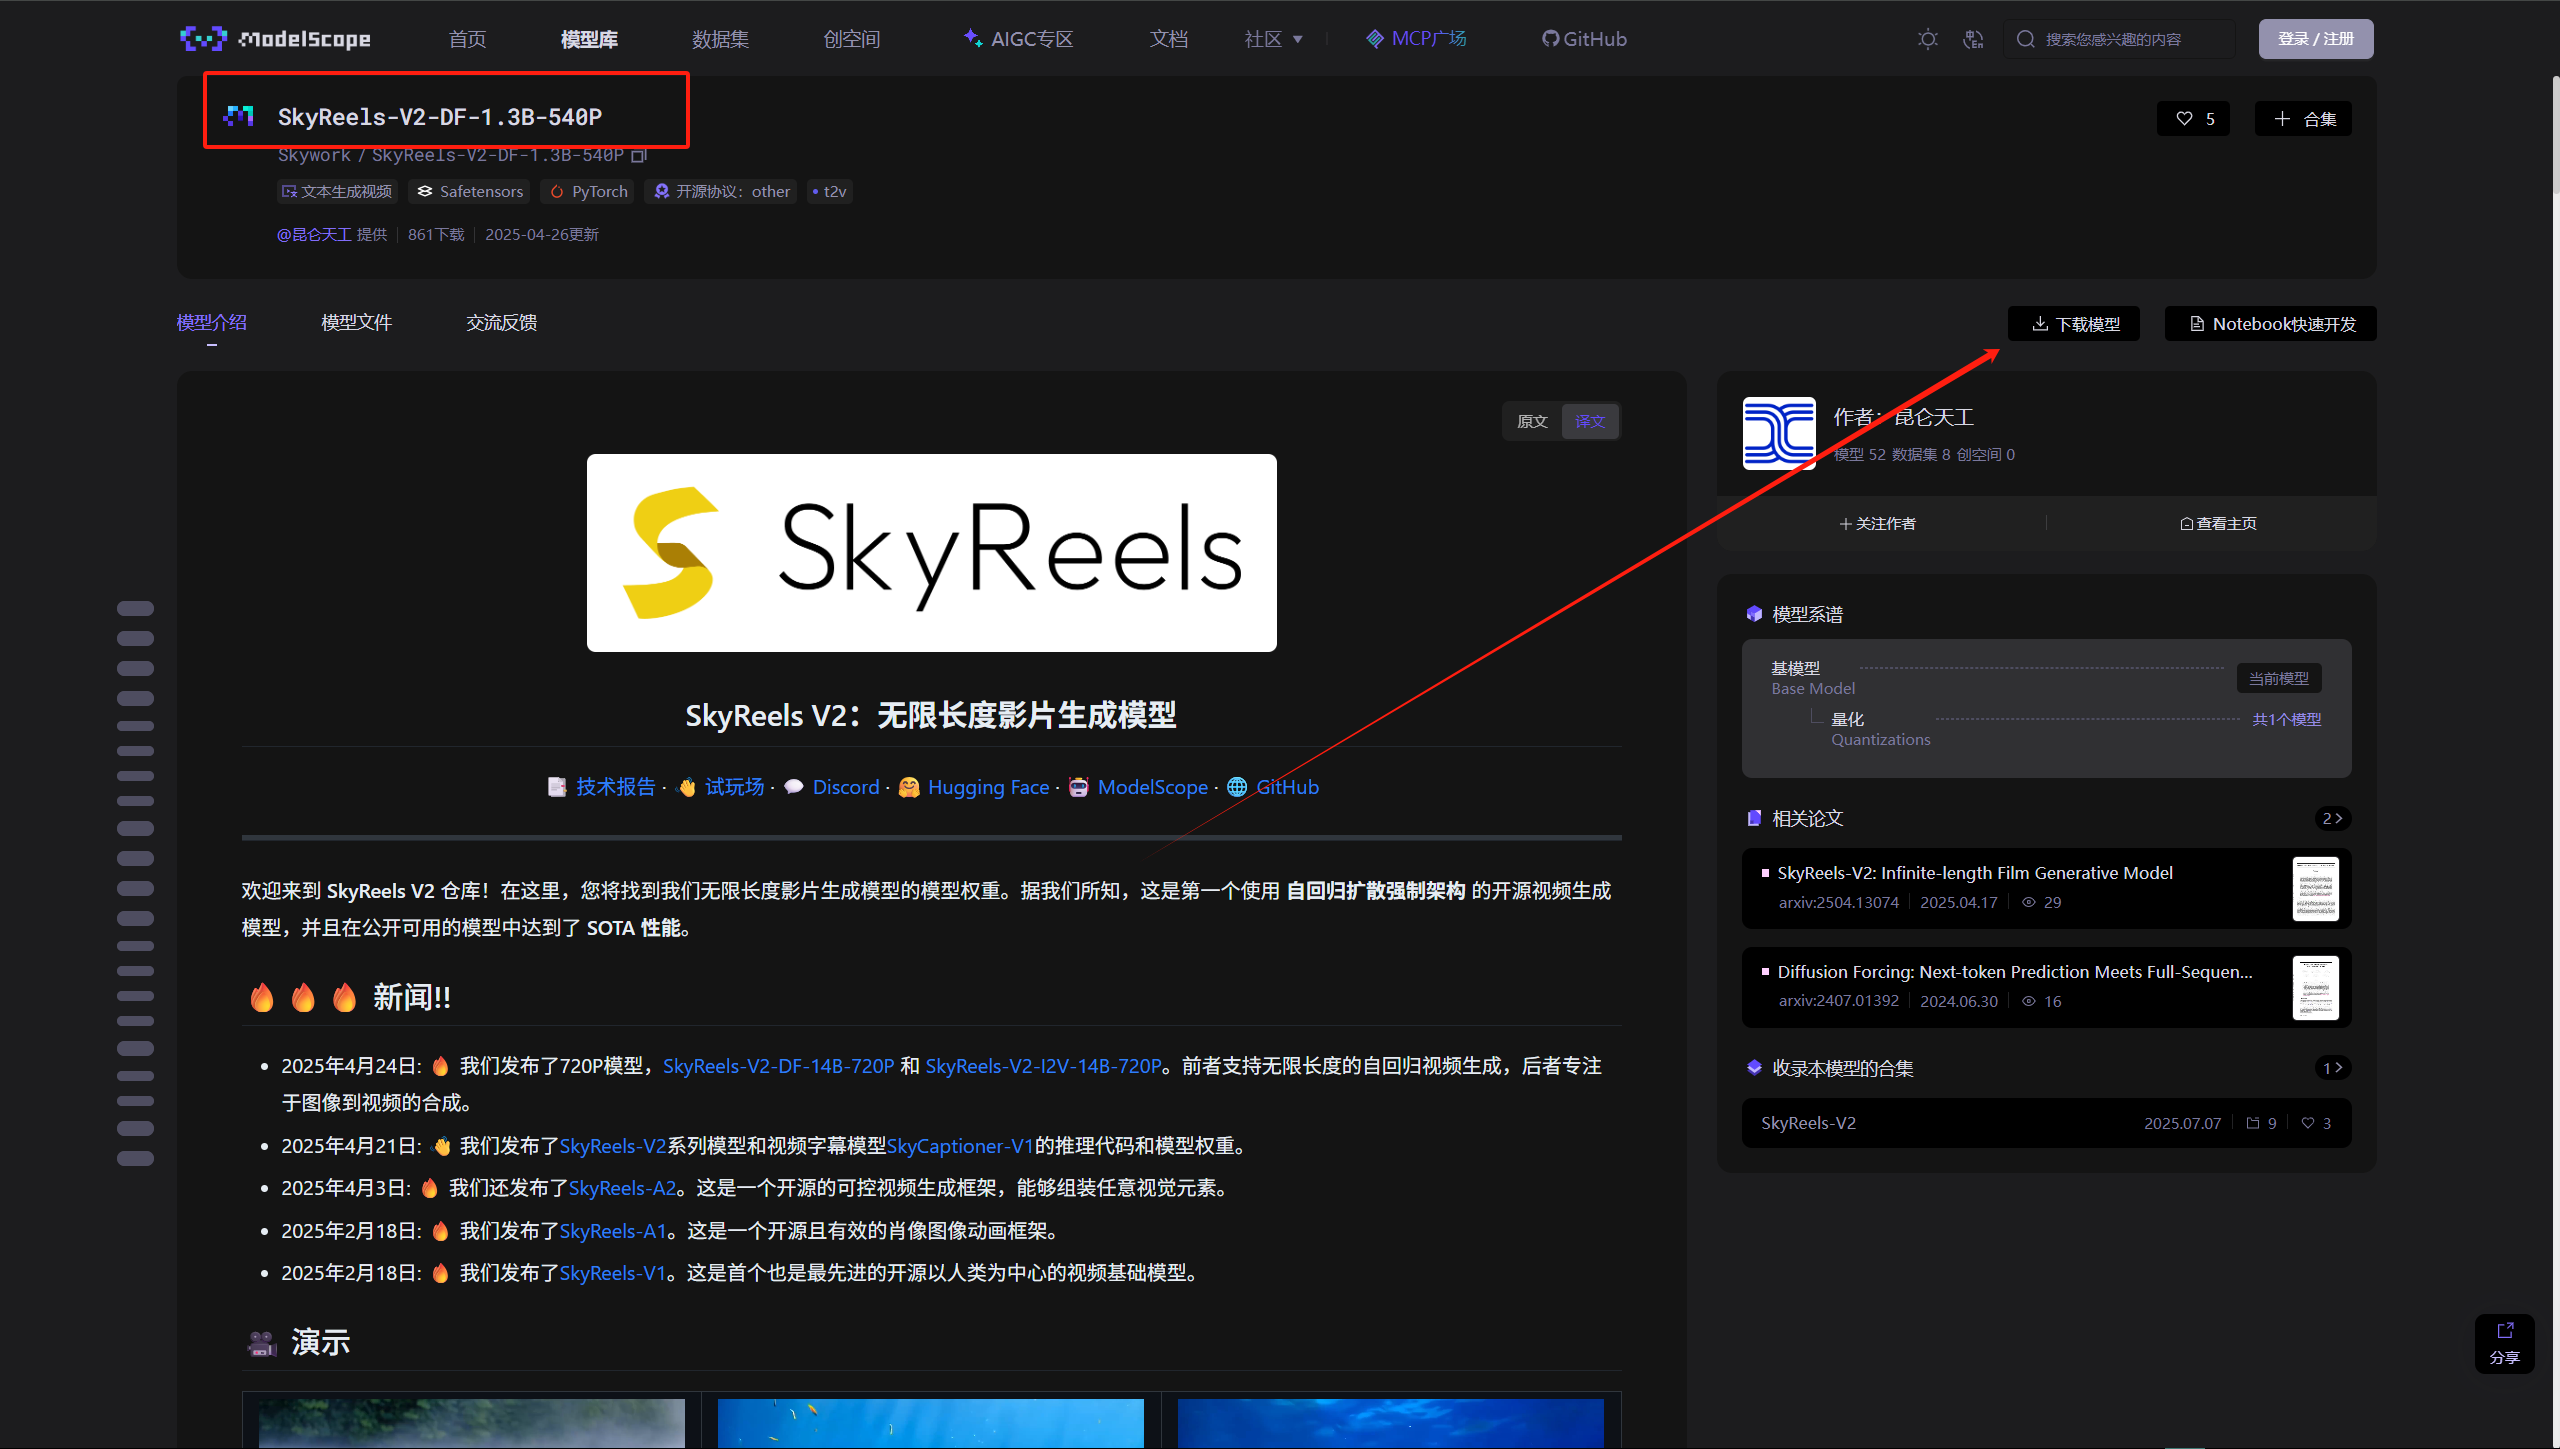2560x1449 pixels.
Task: Expand the 收录本模型的合集 section
Action: (x=2332, y=1067)
